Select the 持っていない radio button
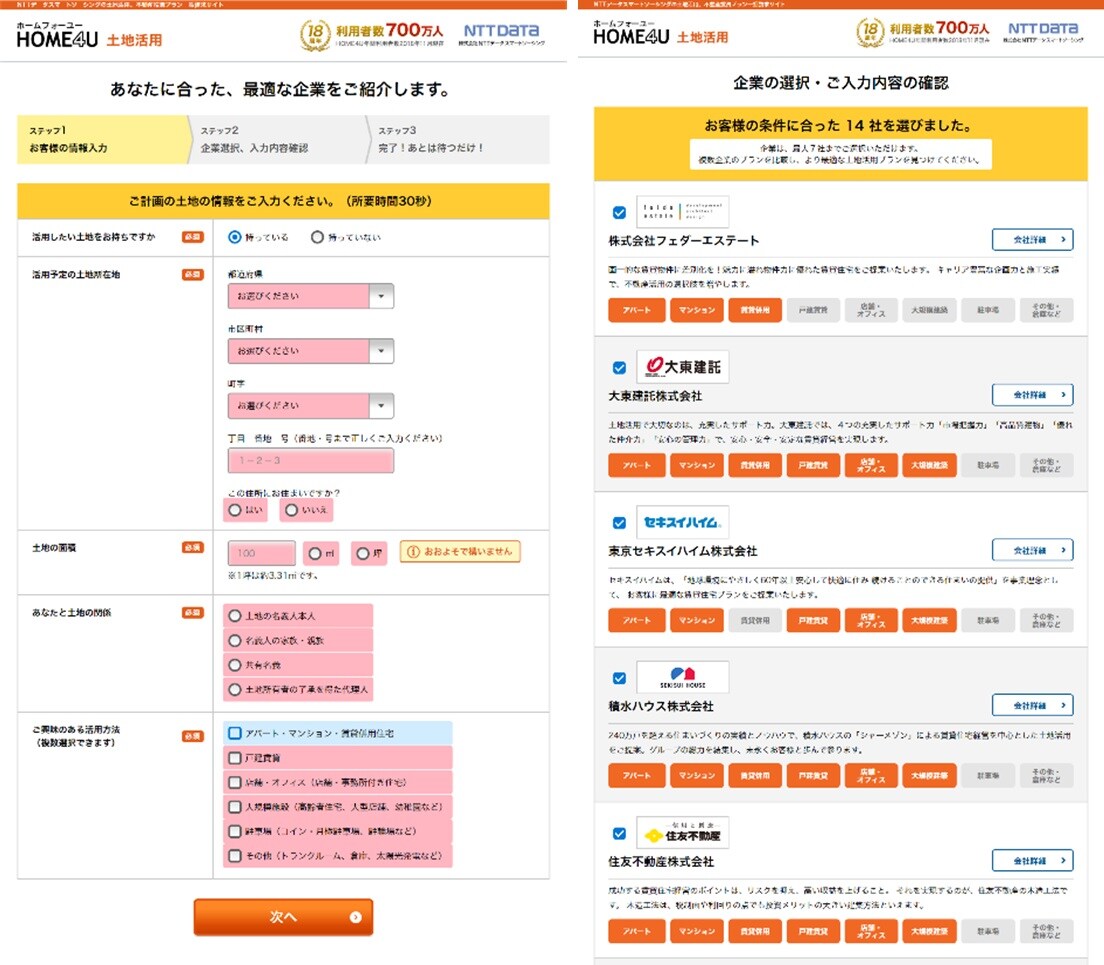 point(318,238)
